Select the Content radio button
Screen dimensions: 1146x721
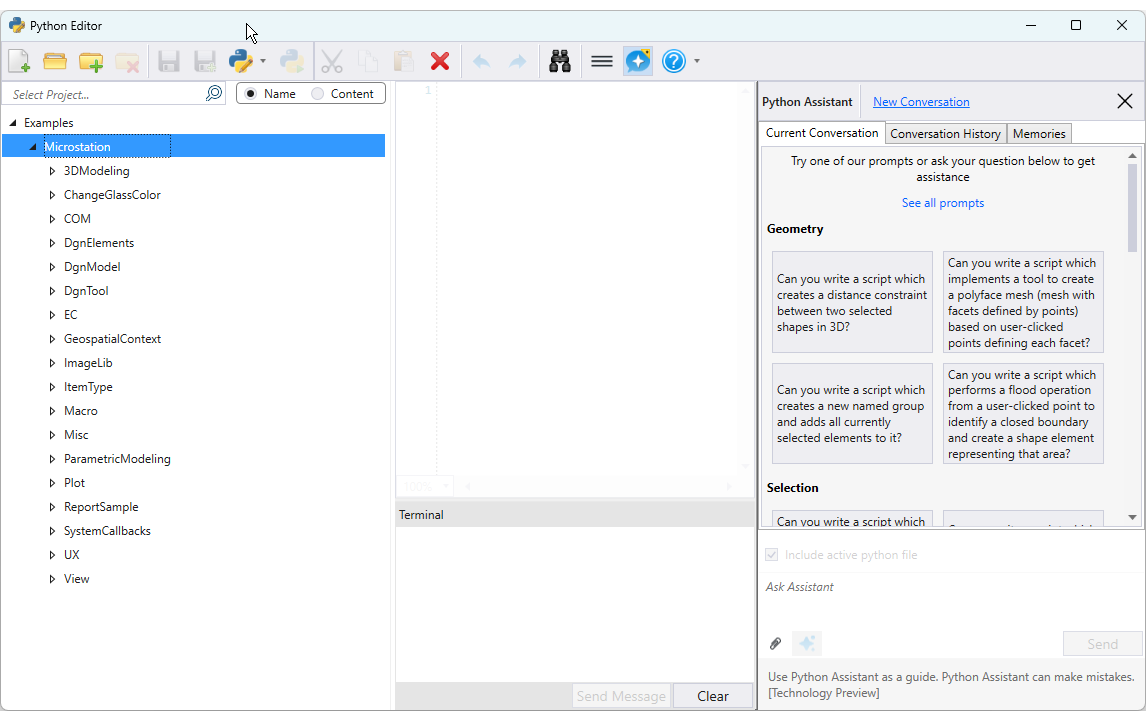pyautogui.click(x=318, y=94)
